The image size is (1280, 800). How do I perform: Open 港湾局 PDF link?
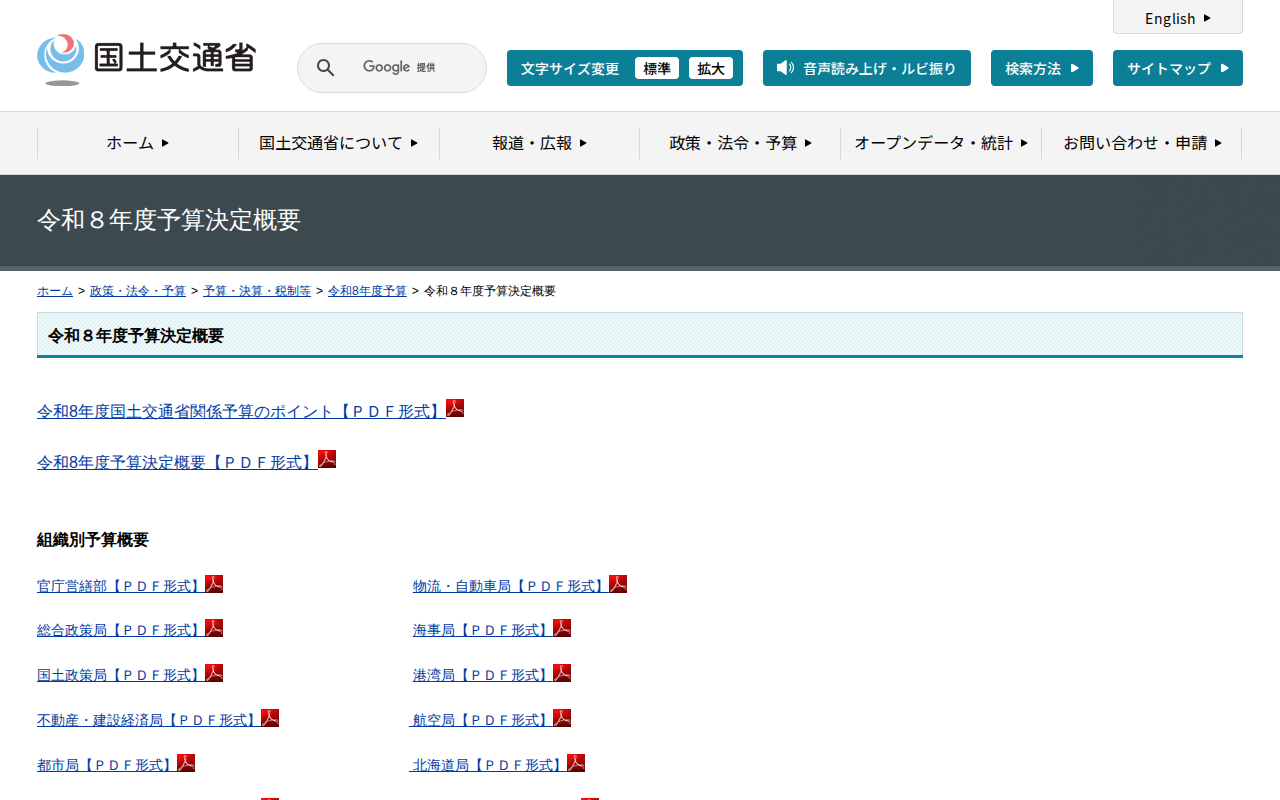pos(483,675)
